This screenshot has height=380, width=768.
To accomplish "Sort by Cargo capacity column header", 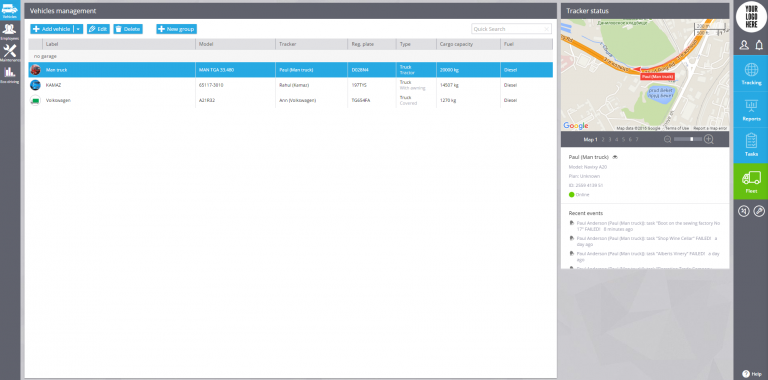I will [468, 44].
